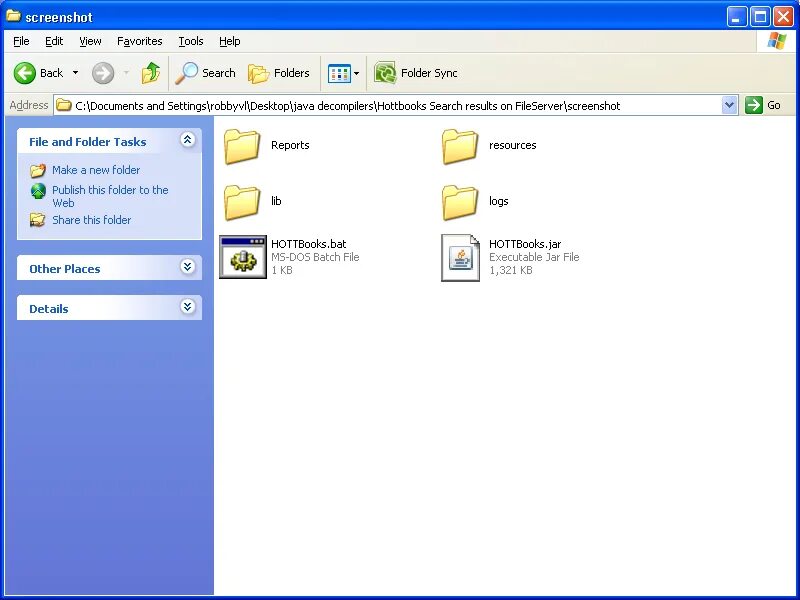
Task: Click the folder icon in the address bar
Action: click(x=64, y=106)
